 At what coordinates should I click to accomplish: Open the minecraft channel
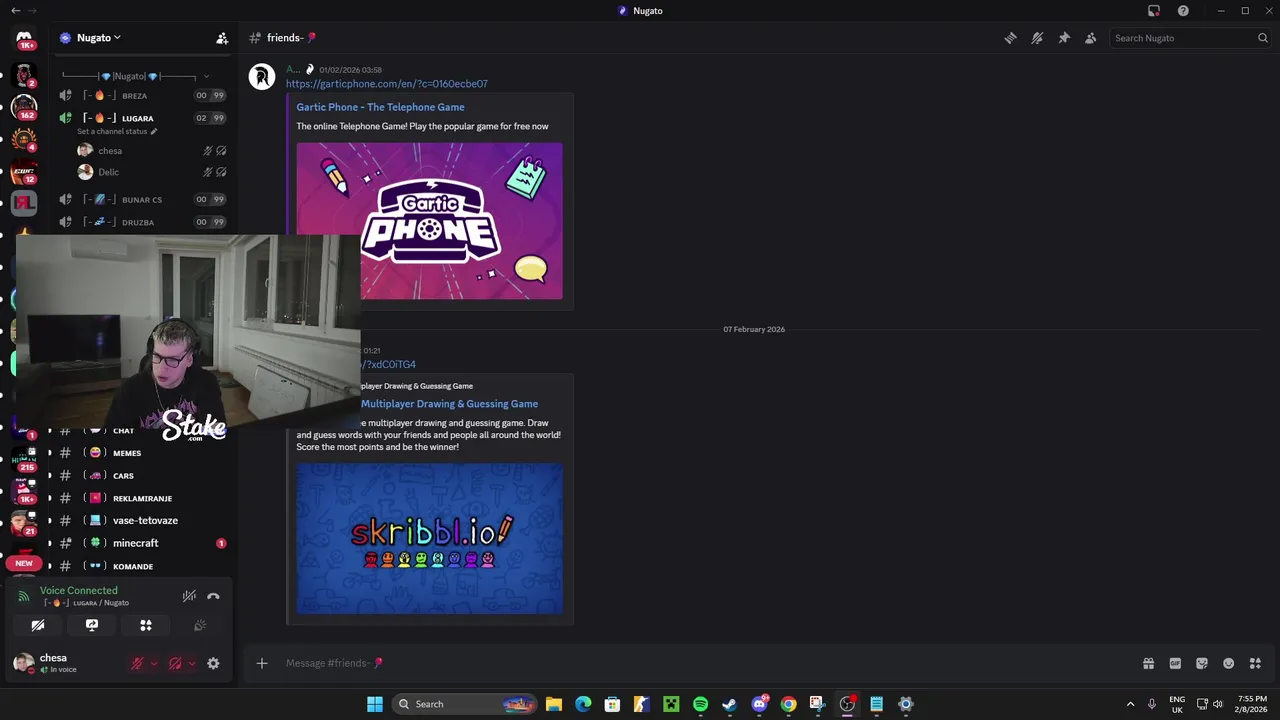[140, 543]
